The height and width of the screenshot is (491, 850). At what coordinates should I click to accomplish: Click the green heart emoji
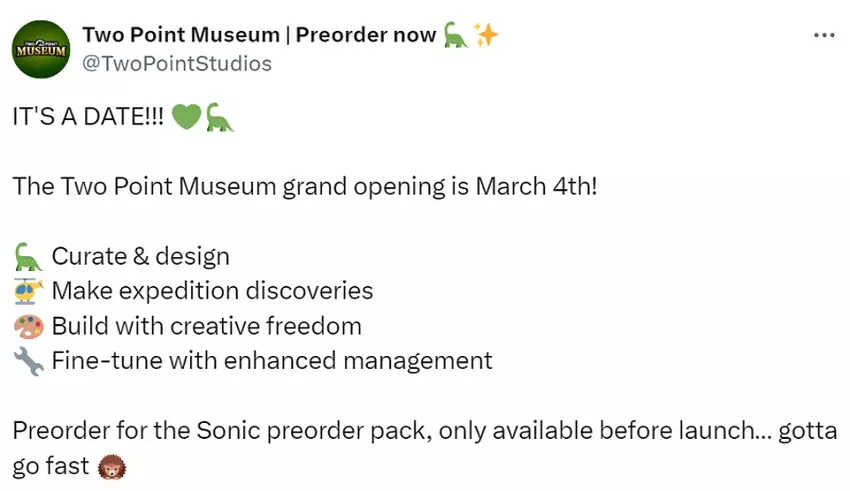coord(186,117)
